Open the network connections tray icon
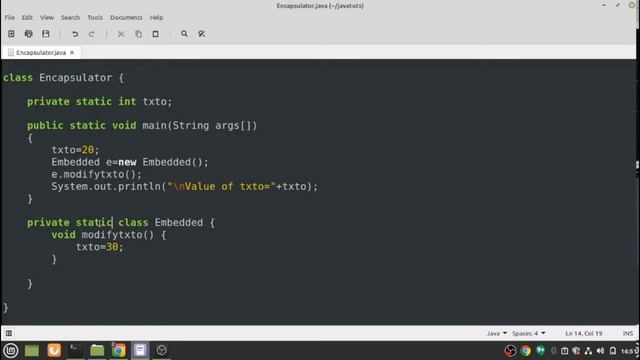 pos(588,351)
